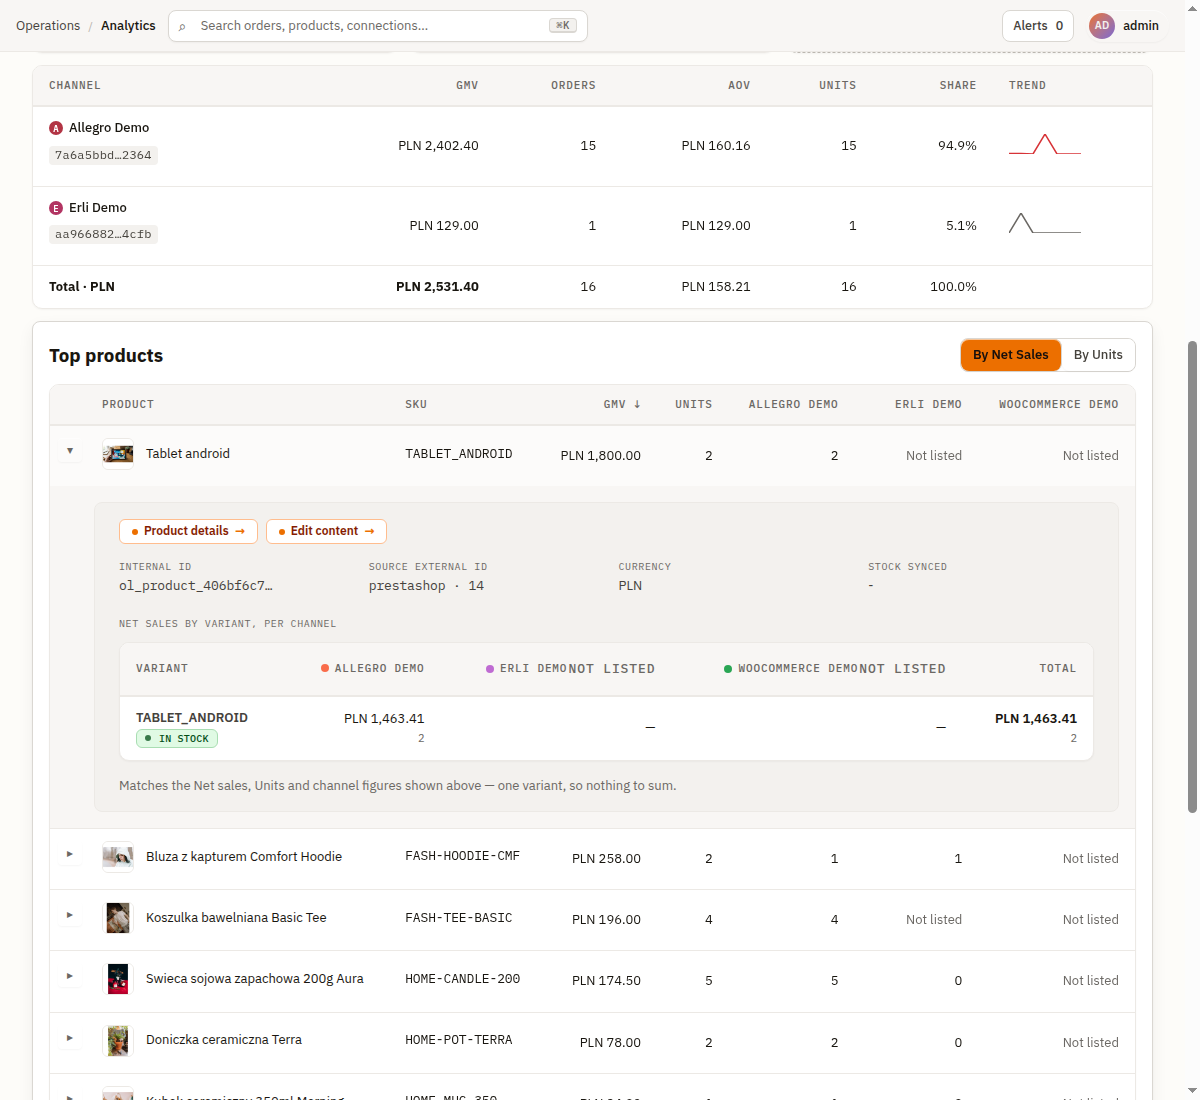Click the GMV sort arrow in Top products

click(x=637, y=405)
